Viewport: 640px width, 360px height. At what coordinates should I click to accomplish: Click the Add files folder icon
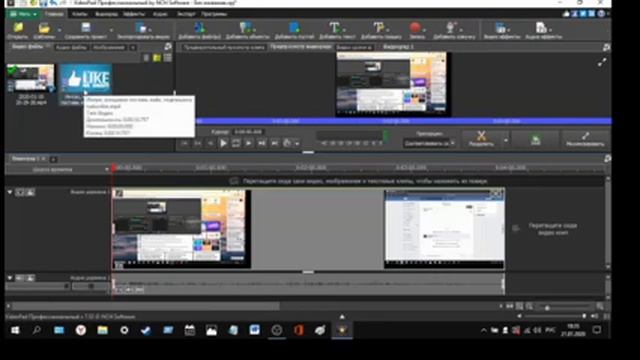click(x=44, y=28)
